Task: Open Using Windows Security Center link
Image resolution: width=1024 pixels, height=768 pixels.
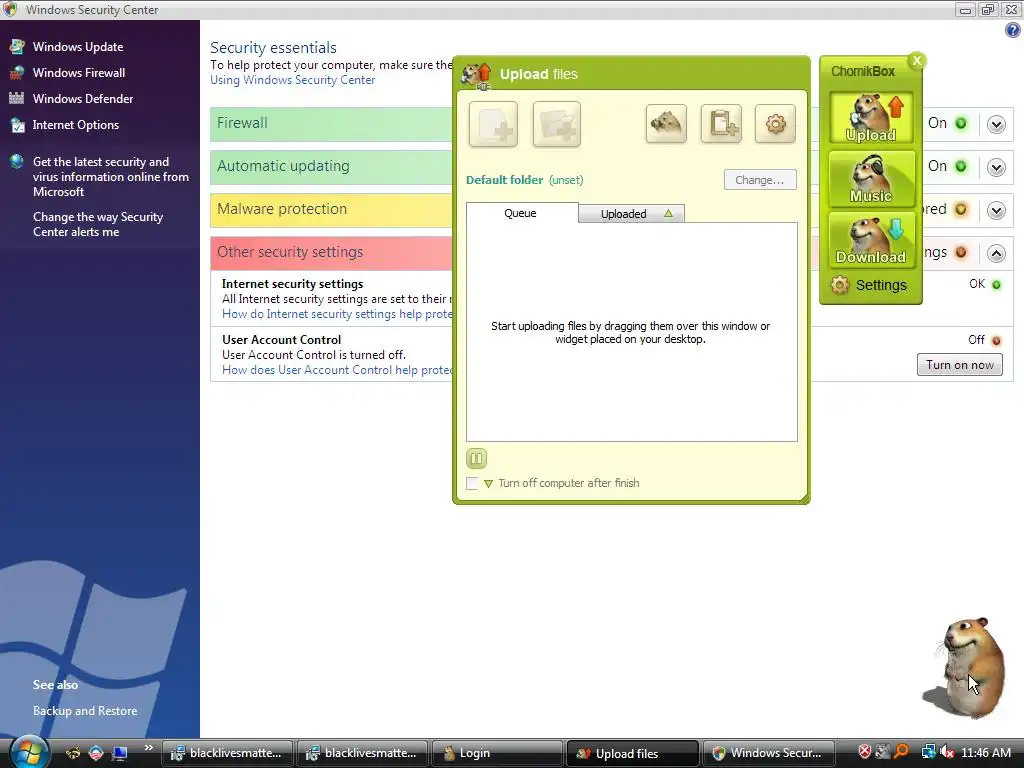Action: point(293,80)
